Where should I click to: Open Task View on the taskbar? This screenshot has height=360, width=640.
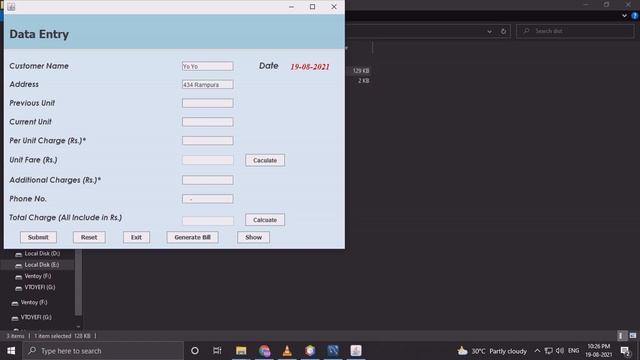click(x=217, y=351)
